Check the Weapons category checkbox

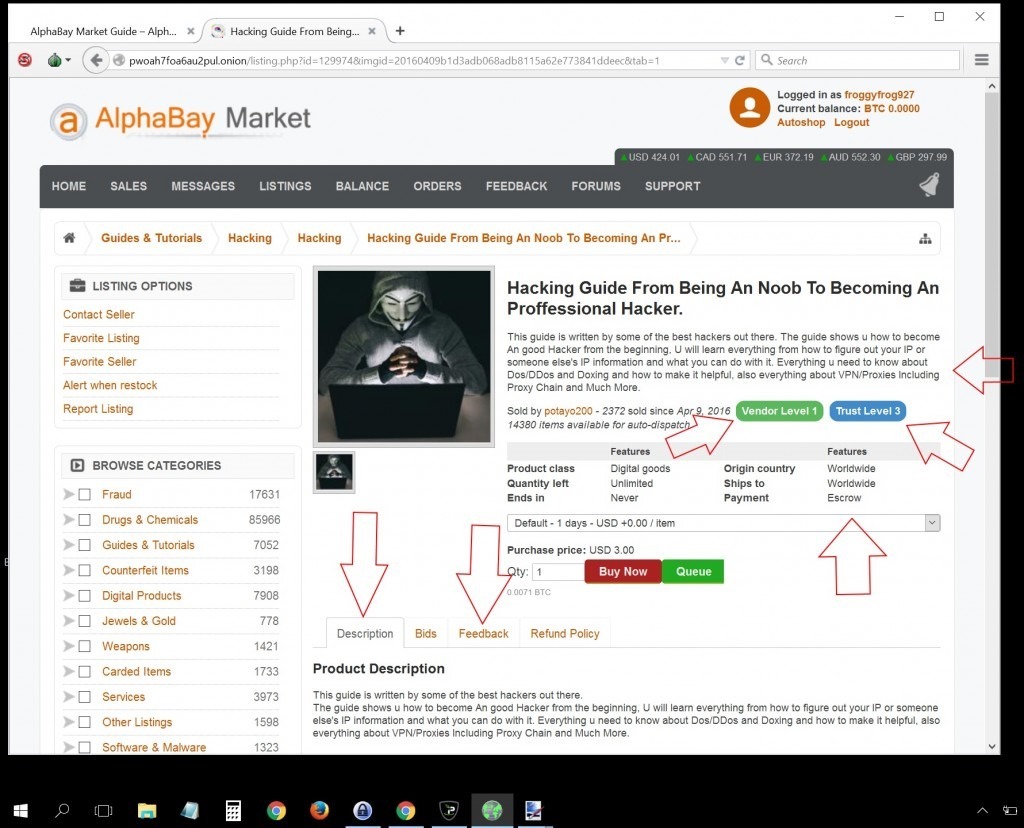pos(84,646)
